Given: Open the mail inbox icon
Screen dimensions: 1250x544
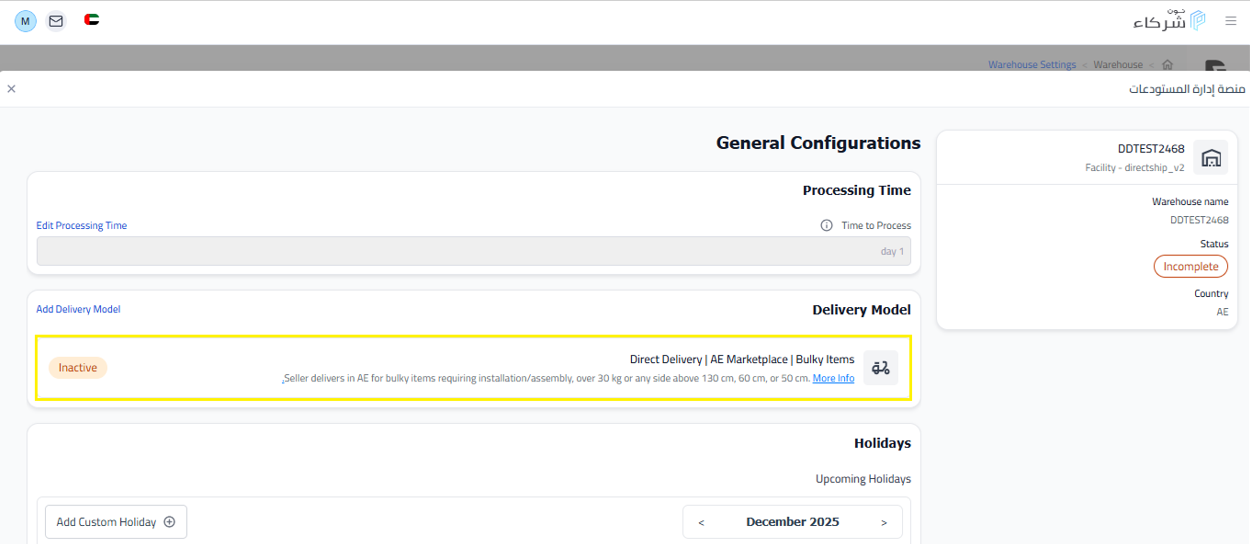Looking at the screenshot, I should 56,20.
